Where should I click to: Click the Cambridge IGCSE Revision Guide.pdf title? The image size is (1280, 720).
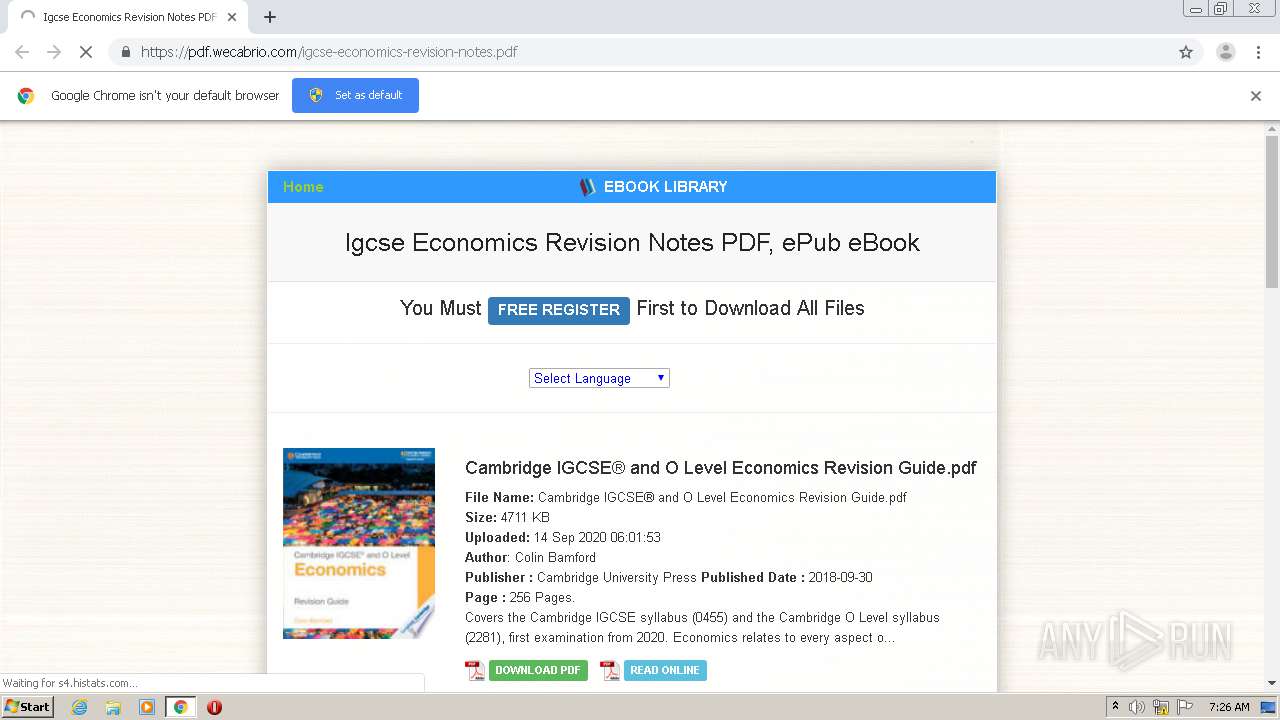pyautogui.click(x=721, y=468)
